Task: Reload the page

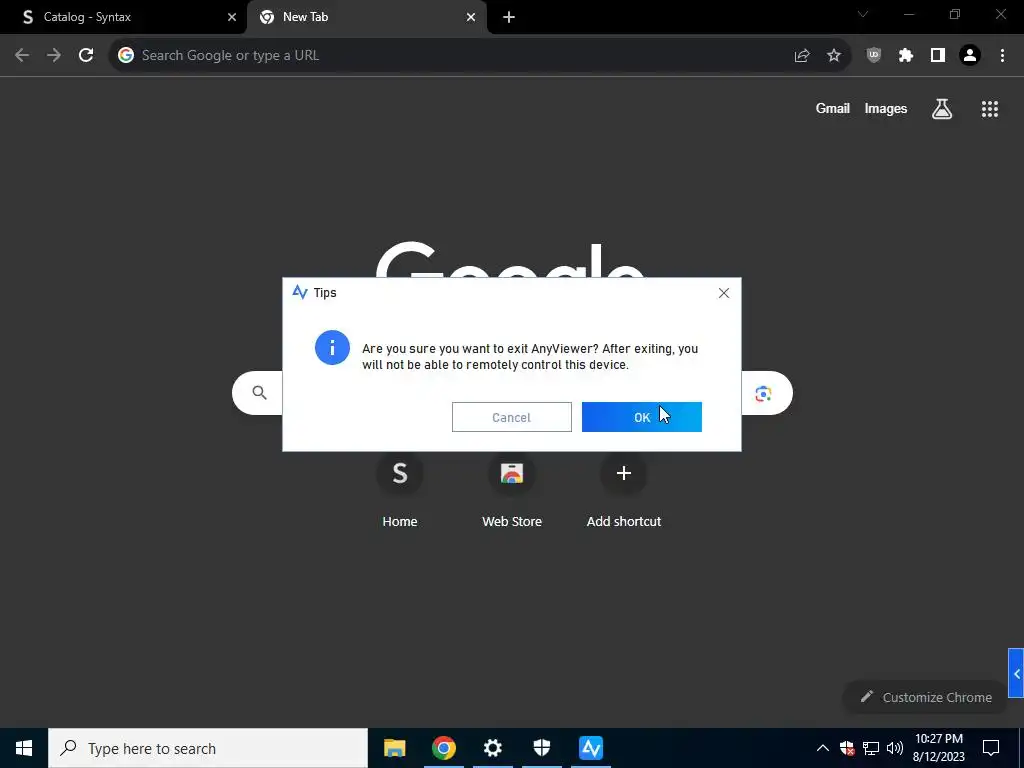Action: click(x=86, y=56)
